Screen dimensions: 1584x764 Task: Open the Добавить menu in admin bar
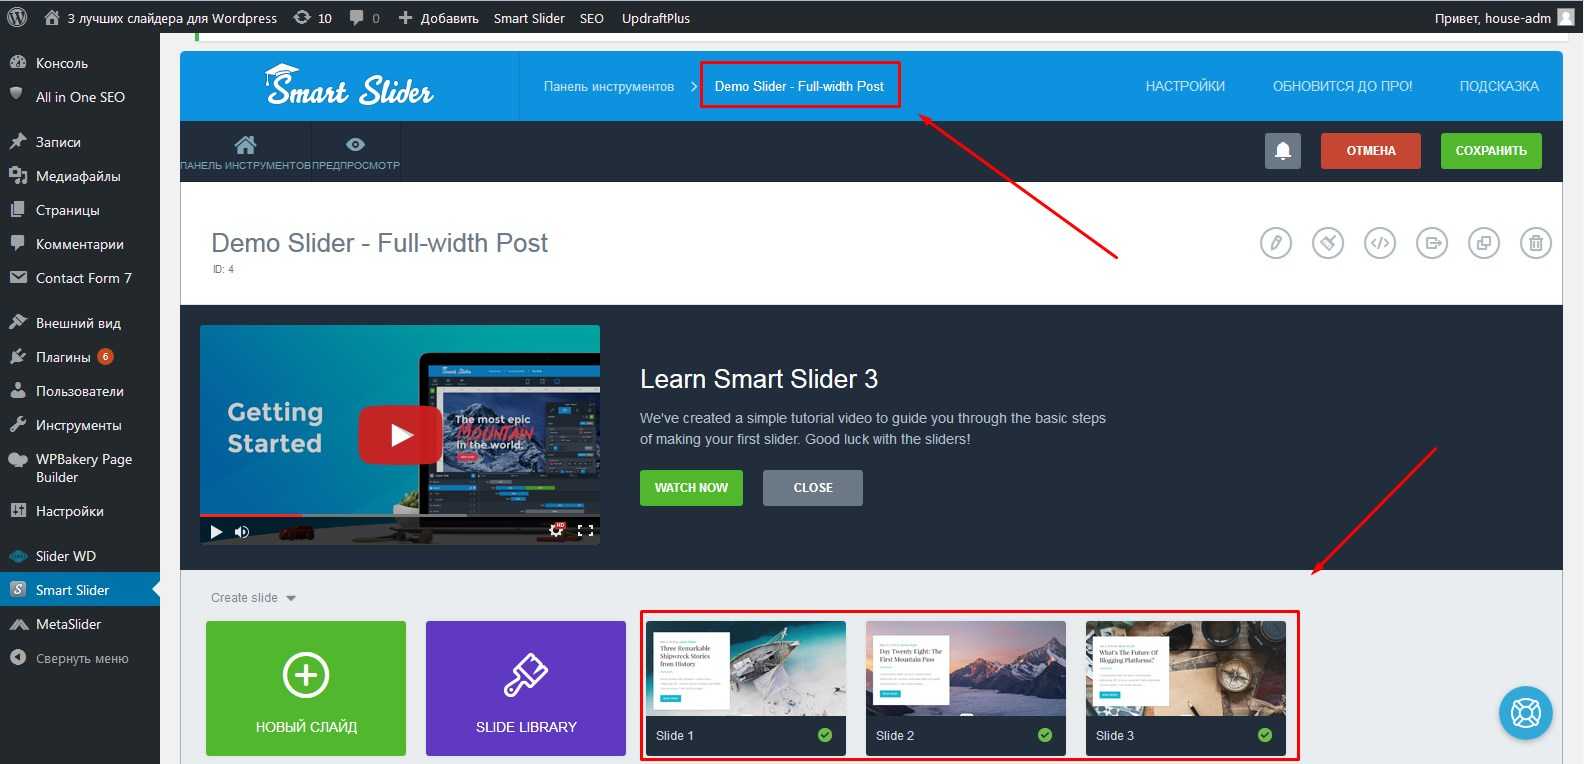[x=439, y=18]
